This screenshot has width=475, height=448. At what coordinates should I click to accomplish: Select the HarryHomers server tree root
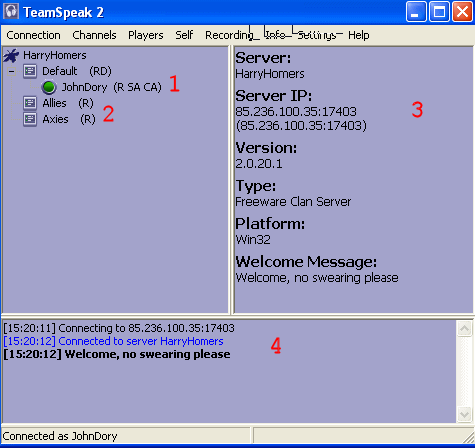(x=55, y=55)
